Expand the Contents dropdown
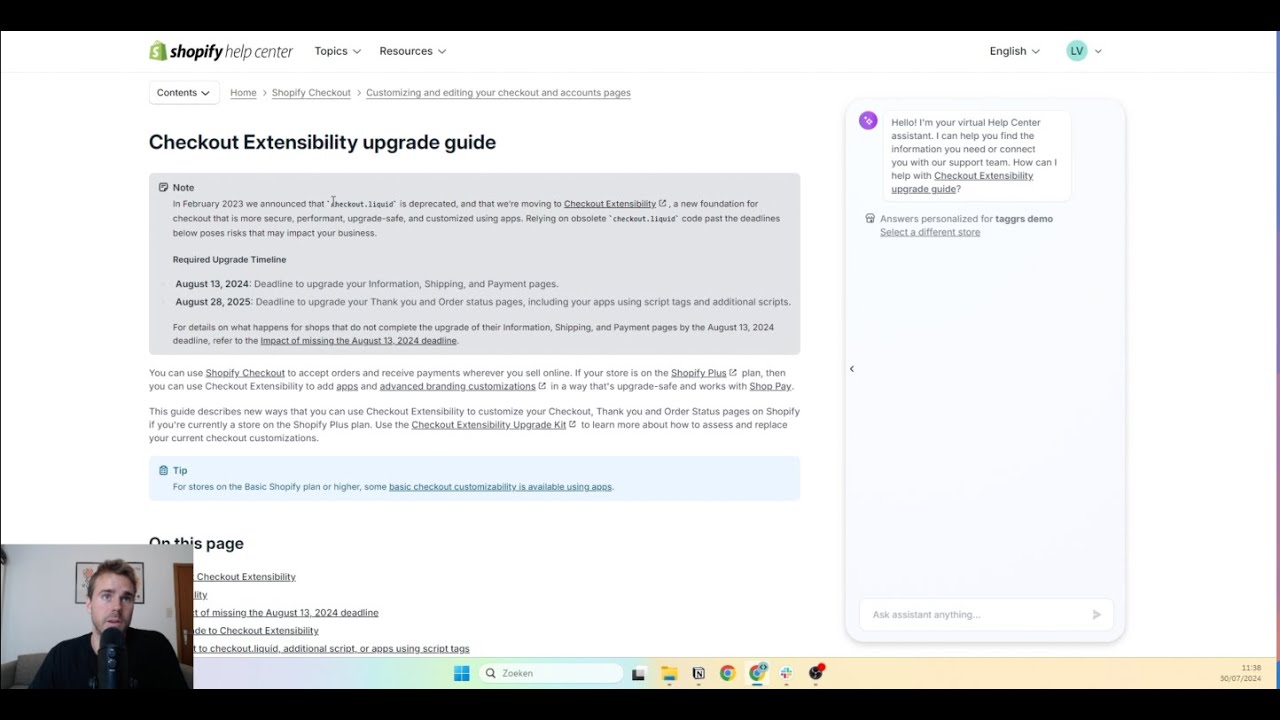The image size is (1280, 720). [x=183, y=92]
